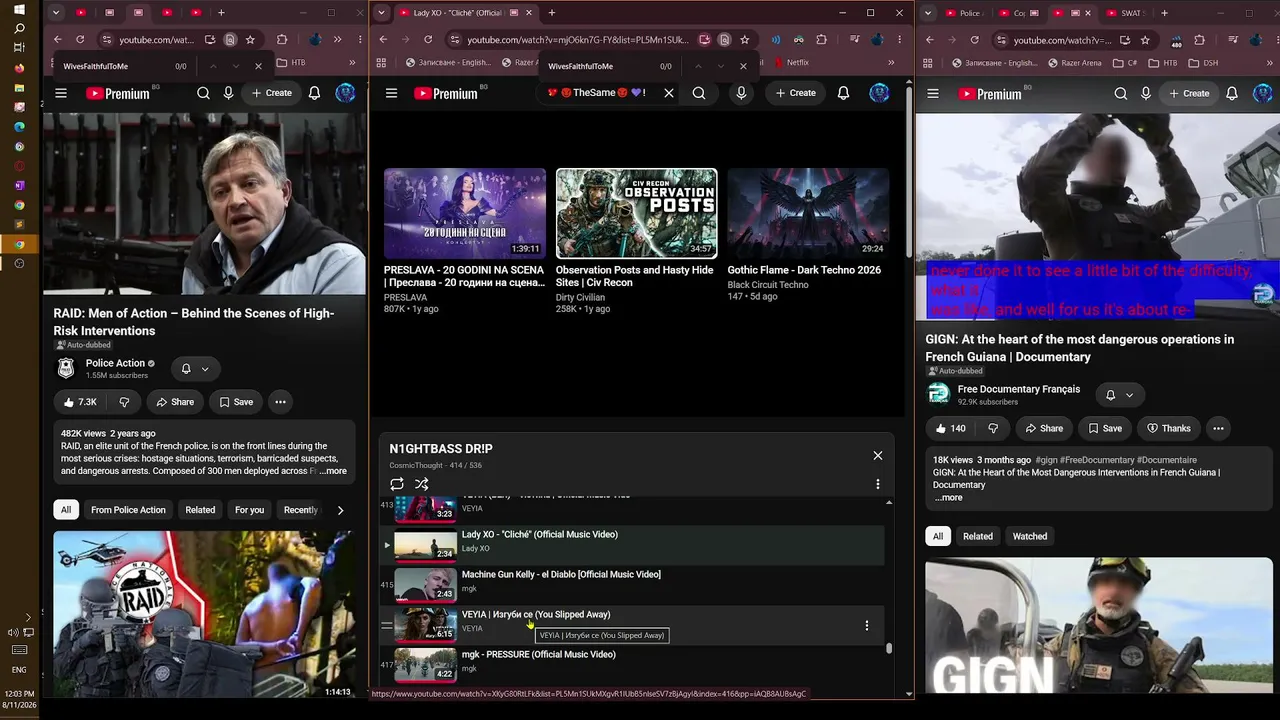Open tab search dropdown in right window
Image resolution: width=1280 pixels, height=720 pixels.
[x=930, y=13]
